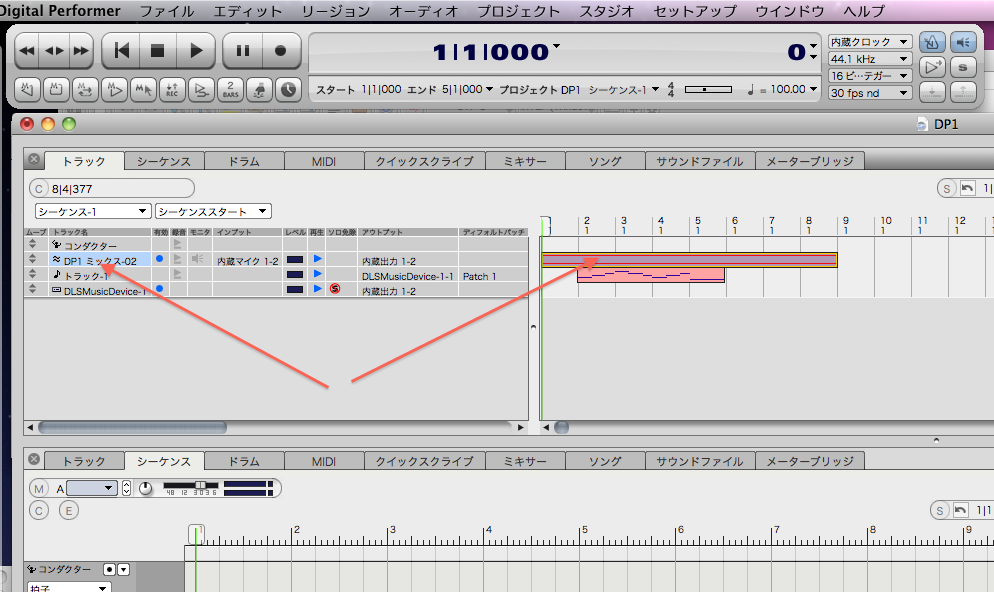Rewind to sequence start button
The image size is (994, 592).
(121, 51)
